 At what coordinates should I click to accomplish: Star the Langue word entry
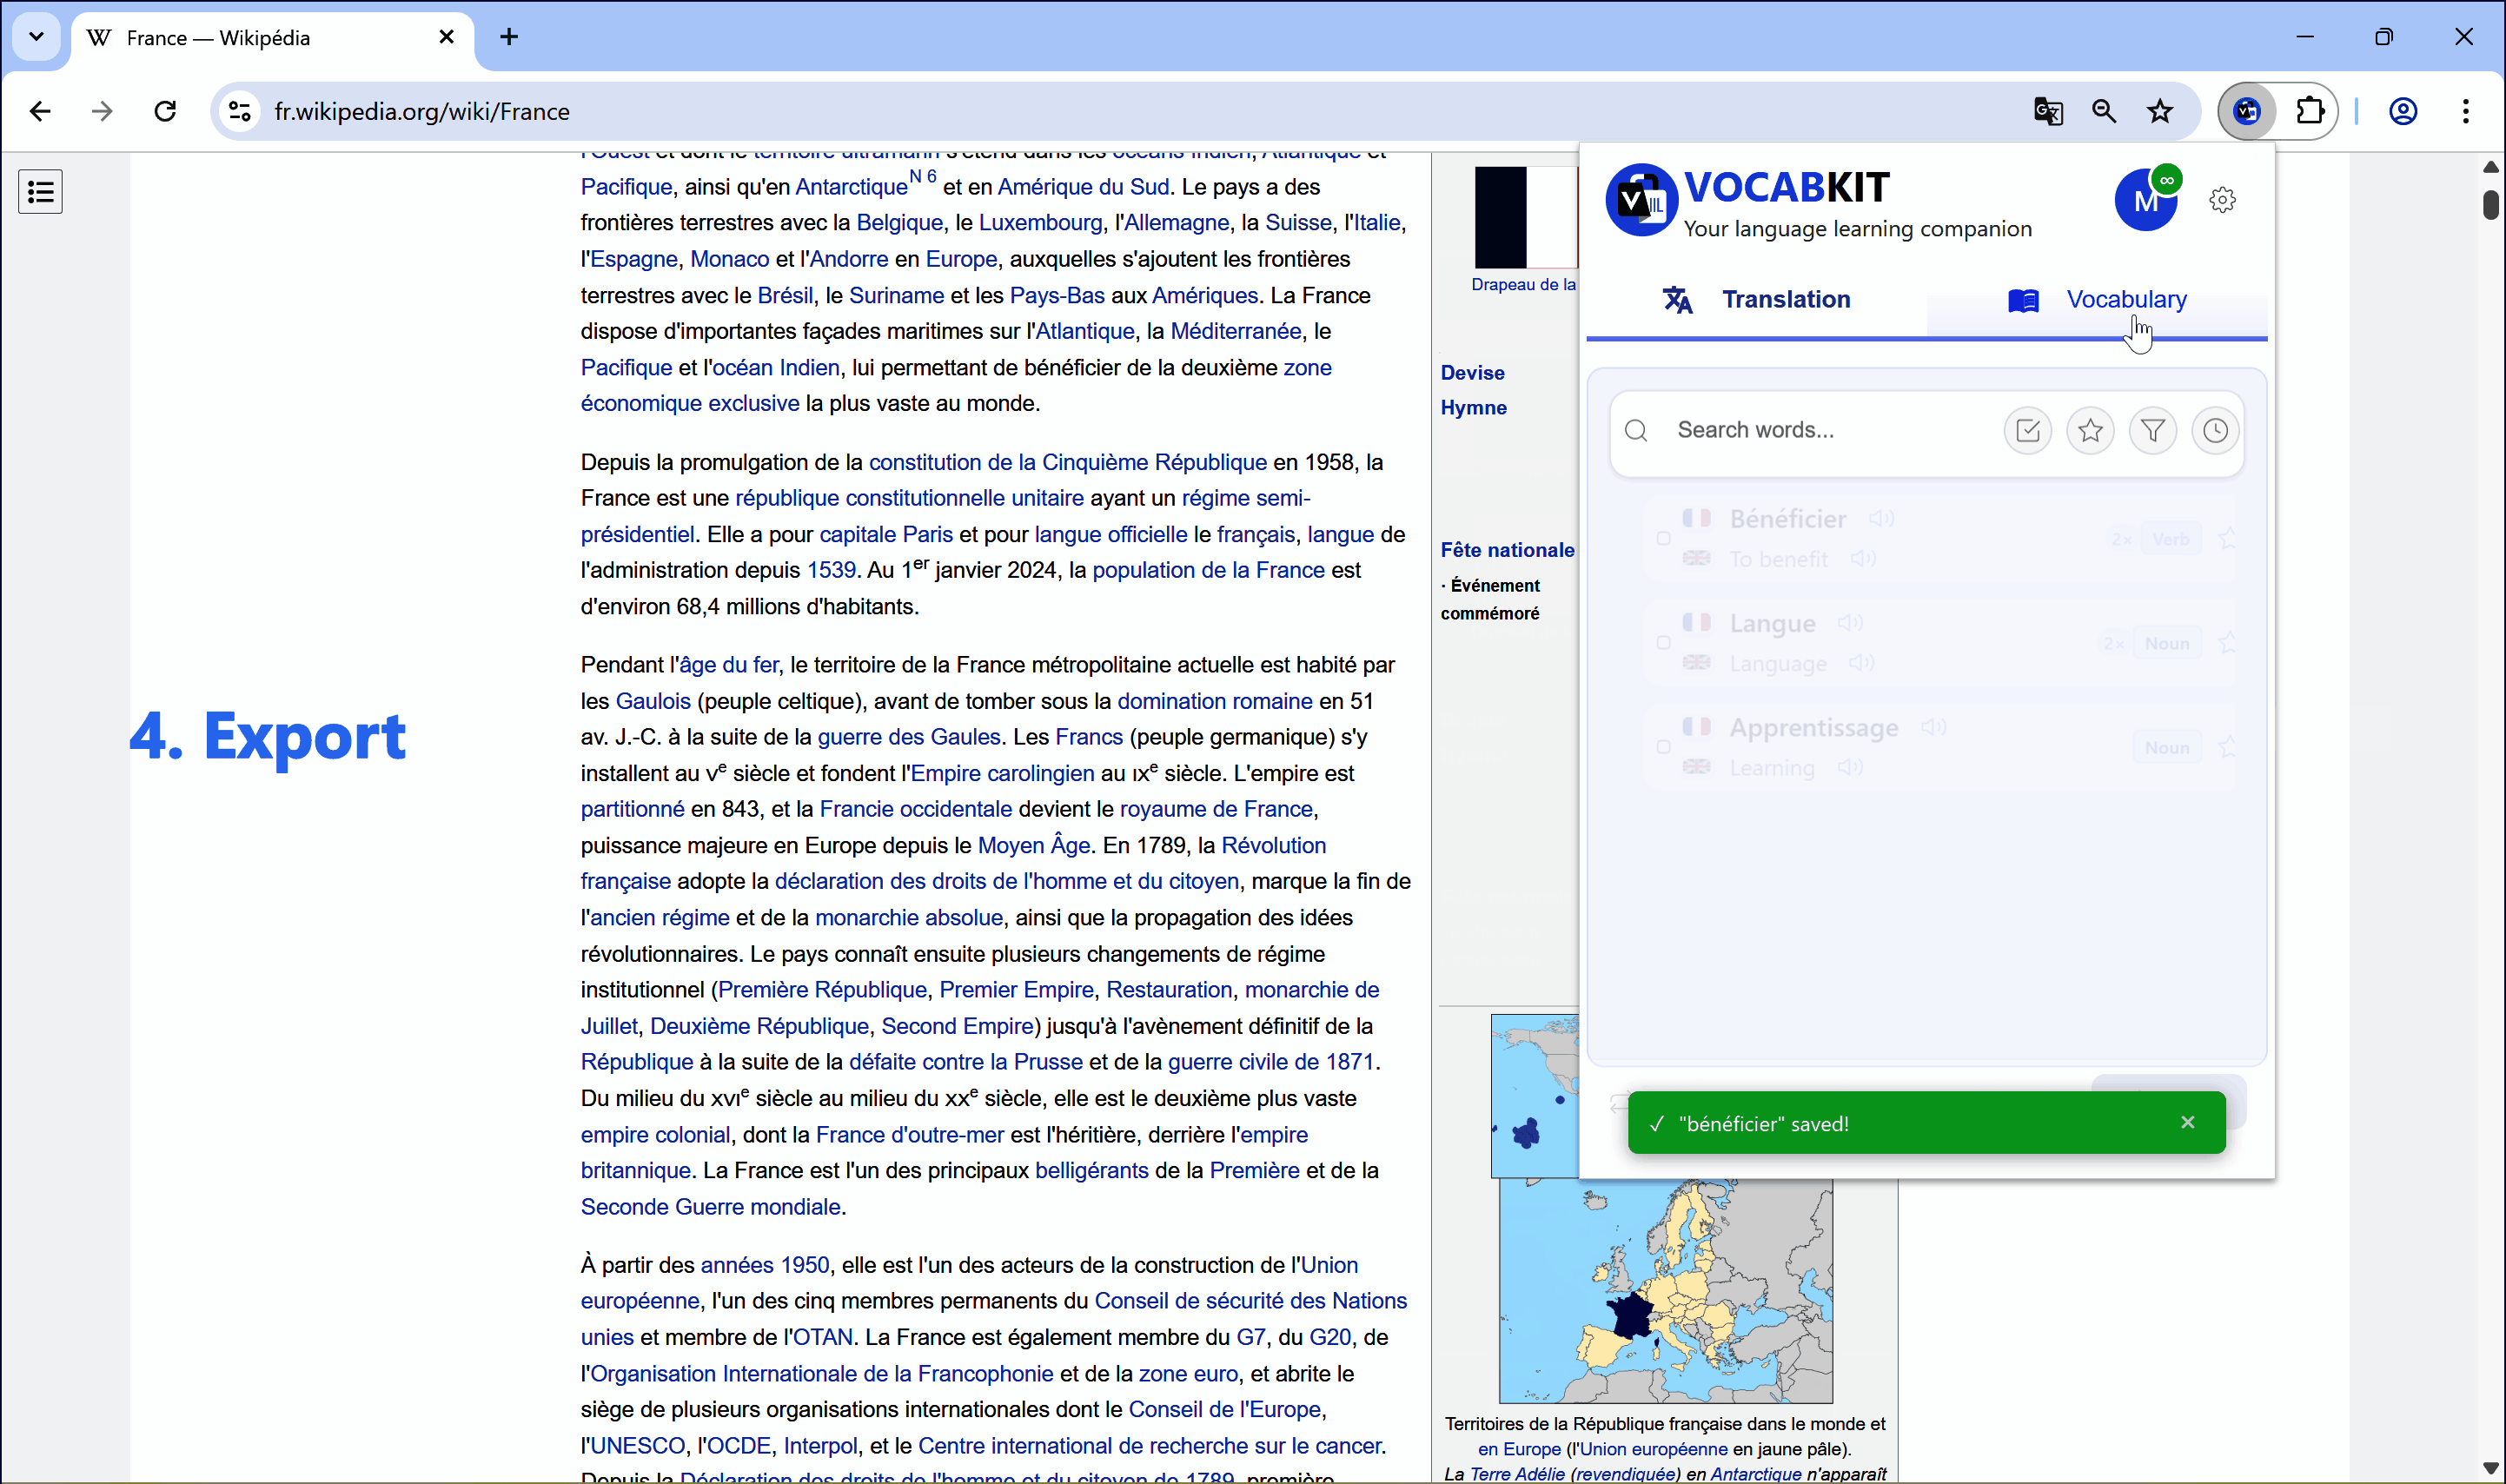2227,643
